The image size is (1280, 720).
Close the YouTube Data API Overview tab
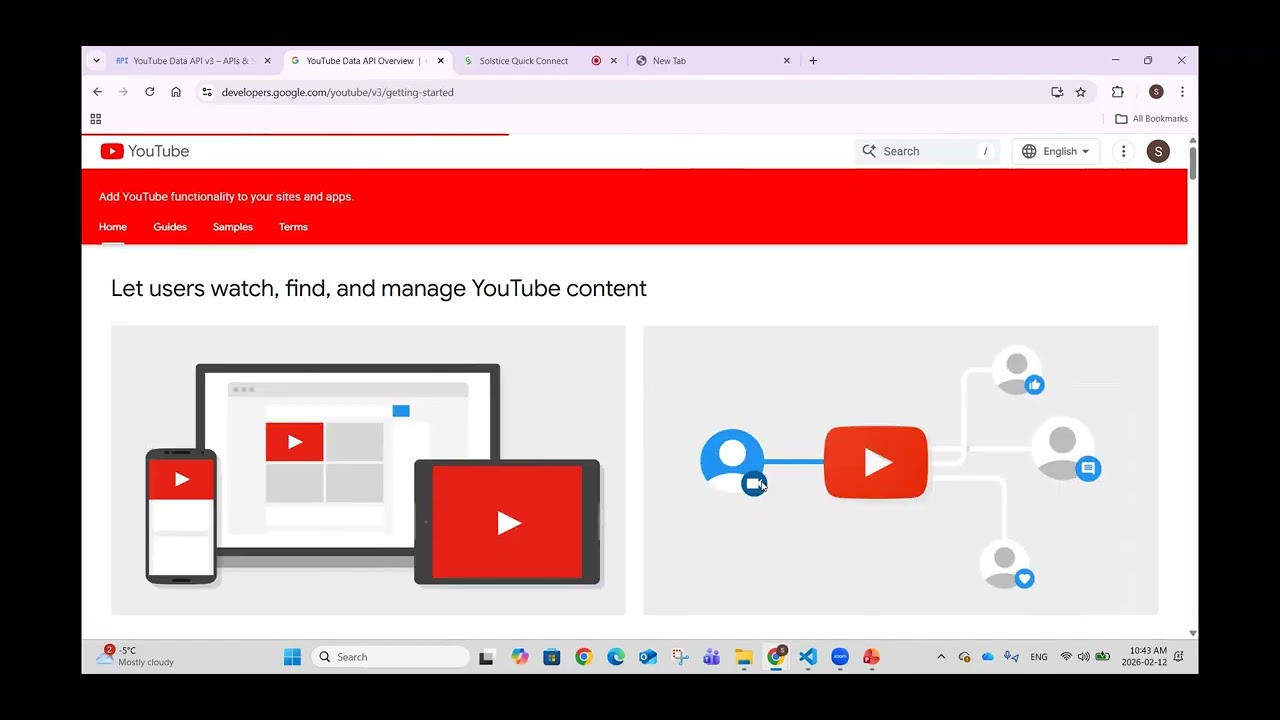[440, 61]
